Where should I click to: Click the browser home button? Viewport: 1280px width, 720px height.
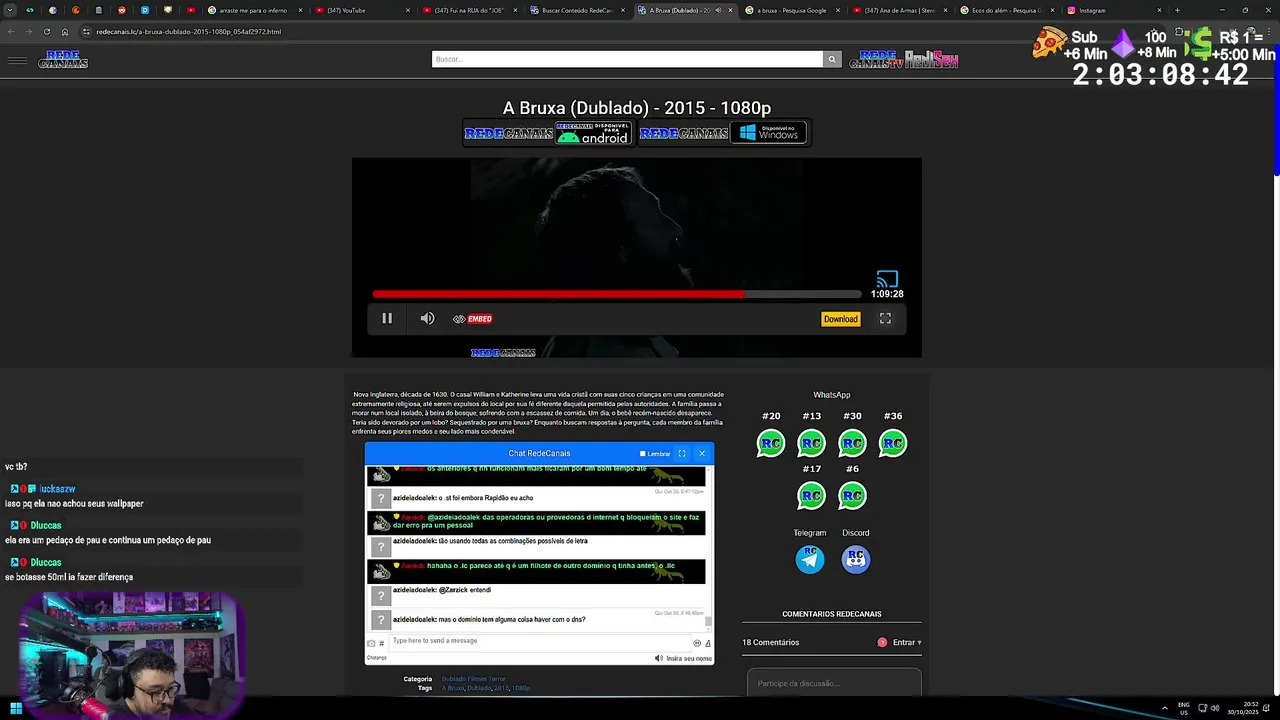(x=65, y=31)
